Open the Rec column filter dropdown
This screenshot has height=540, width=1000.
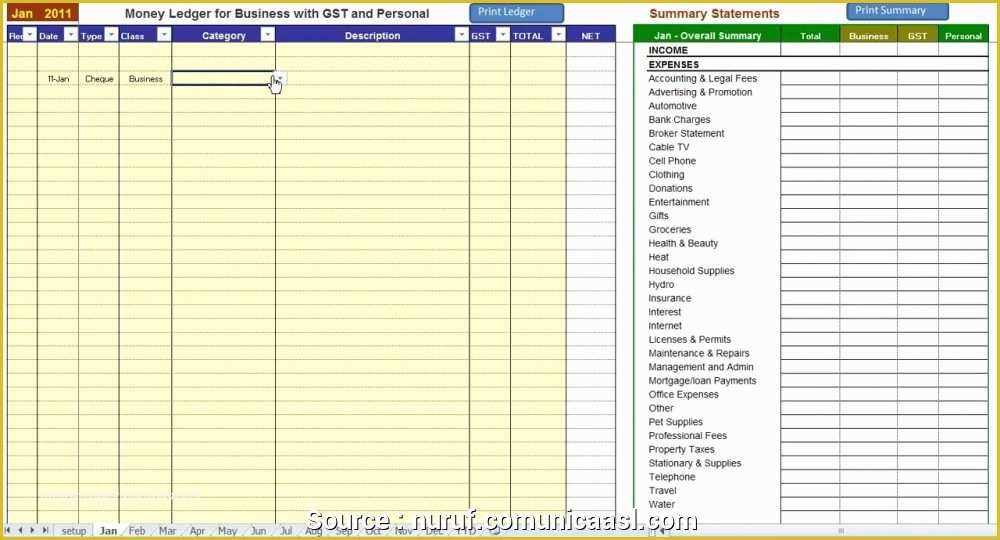click(x=30, y=35)
